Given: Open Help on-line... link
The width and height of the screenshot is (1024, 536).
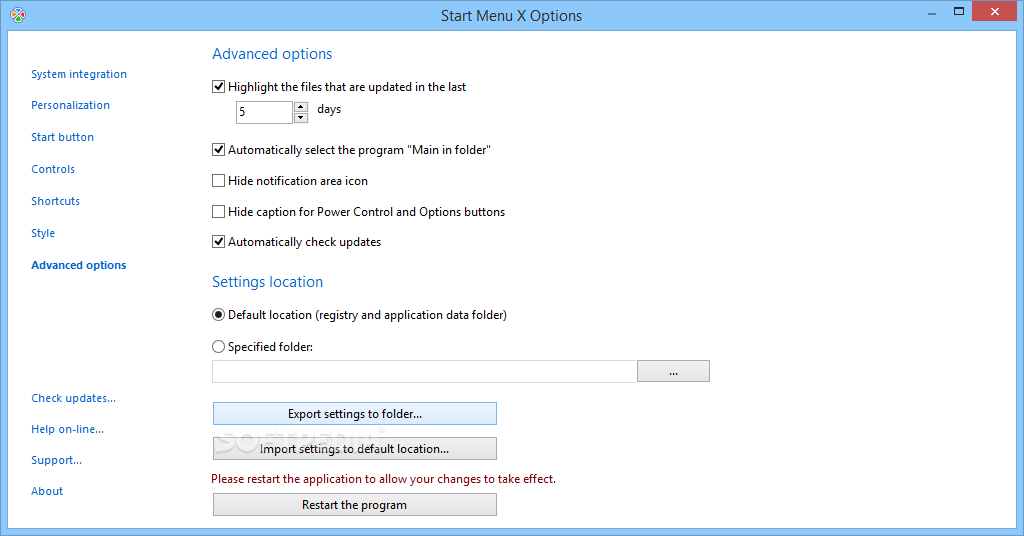Looking at the screenshot, I should 68,430.
